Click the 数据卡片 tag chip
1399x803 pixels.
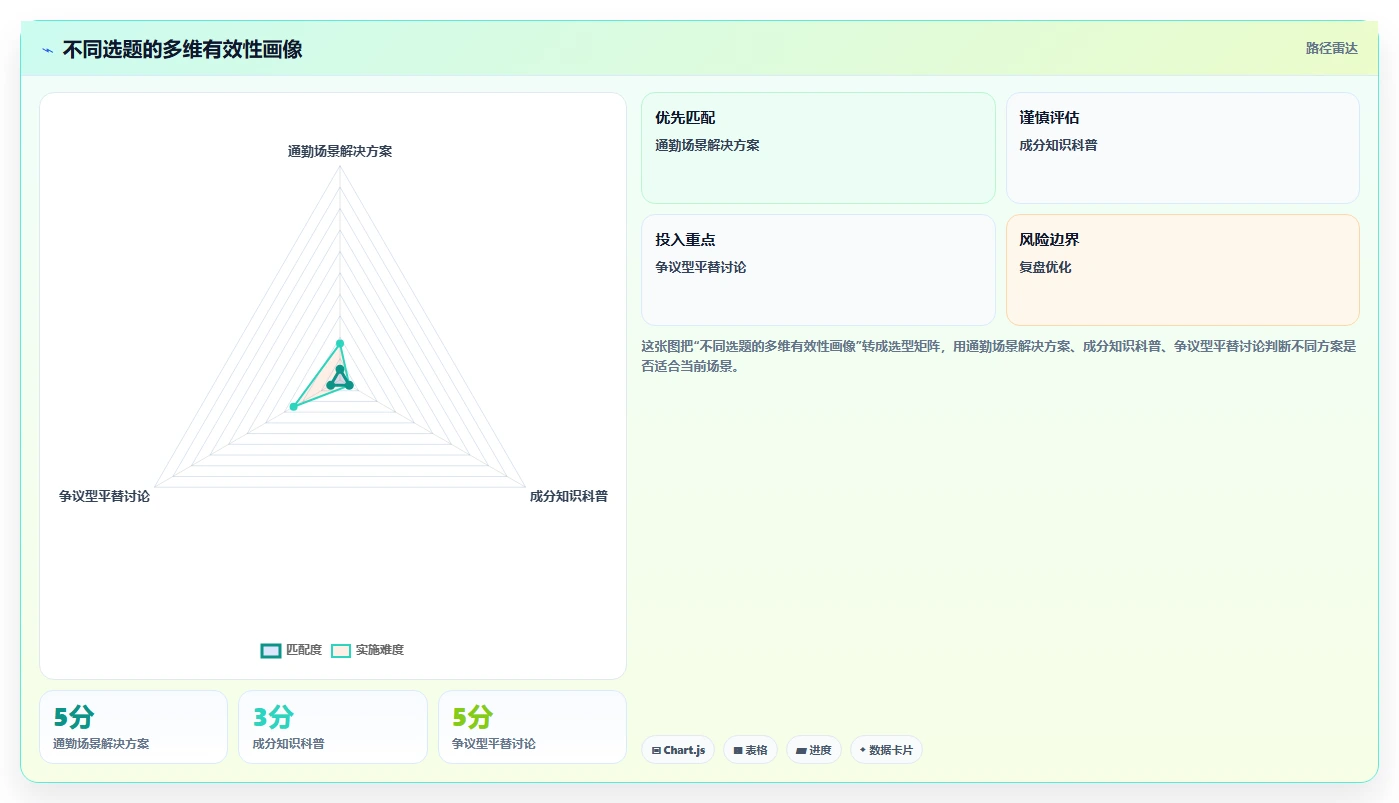click(x=886, y=750)
